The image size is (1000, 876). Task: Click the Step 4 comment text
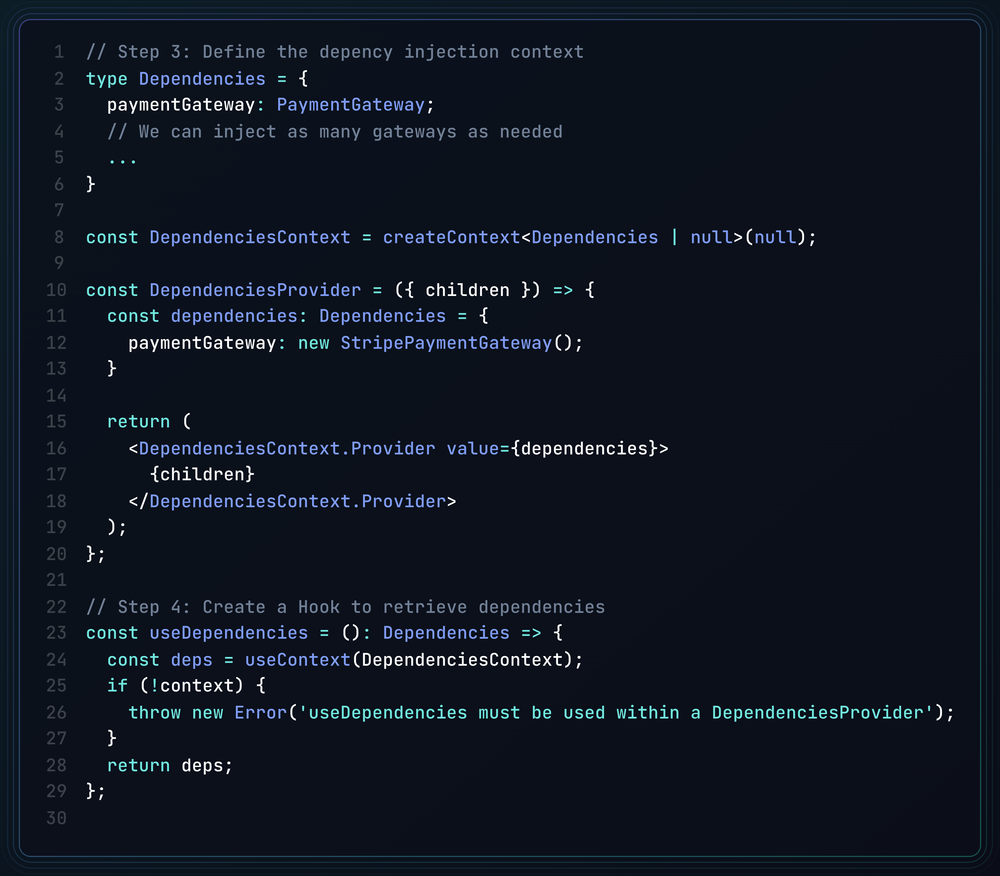click(346, 607)
